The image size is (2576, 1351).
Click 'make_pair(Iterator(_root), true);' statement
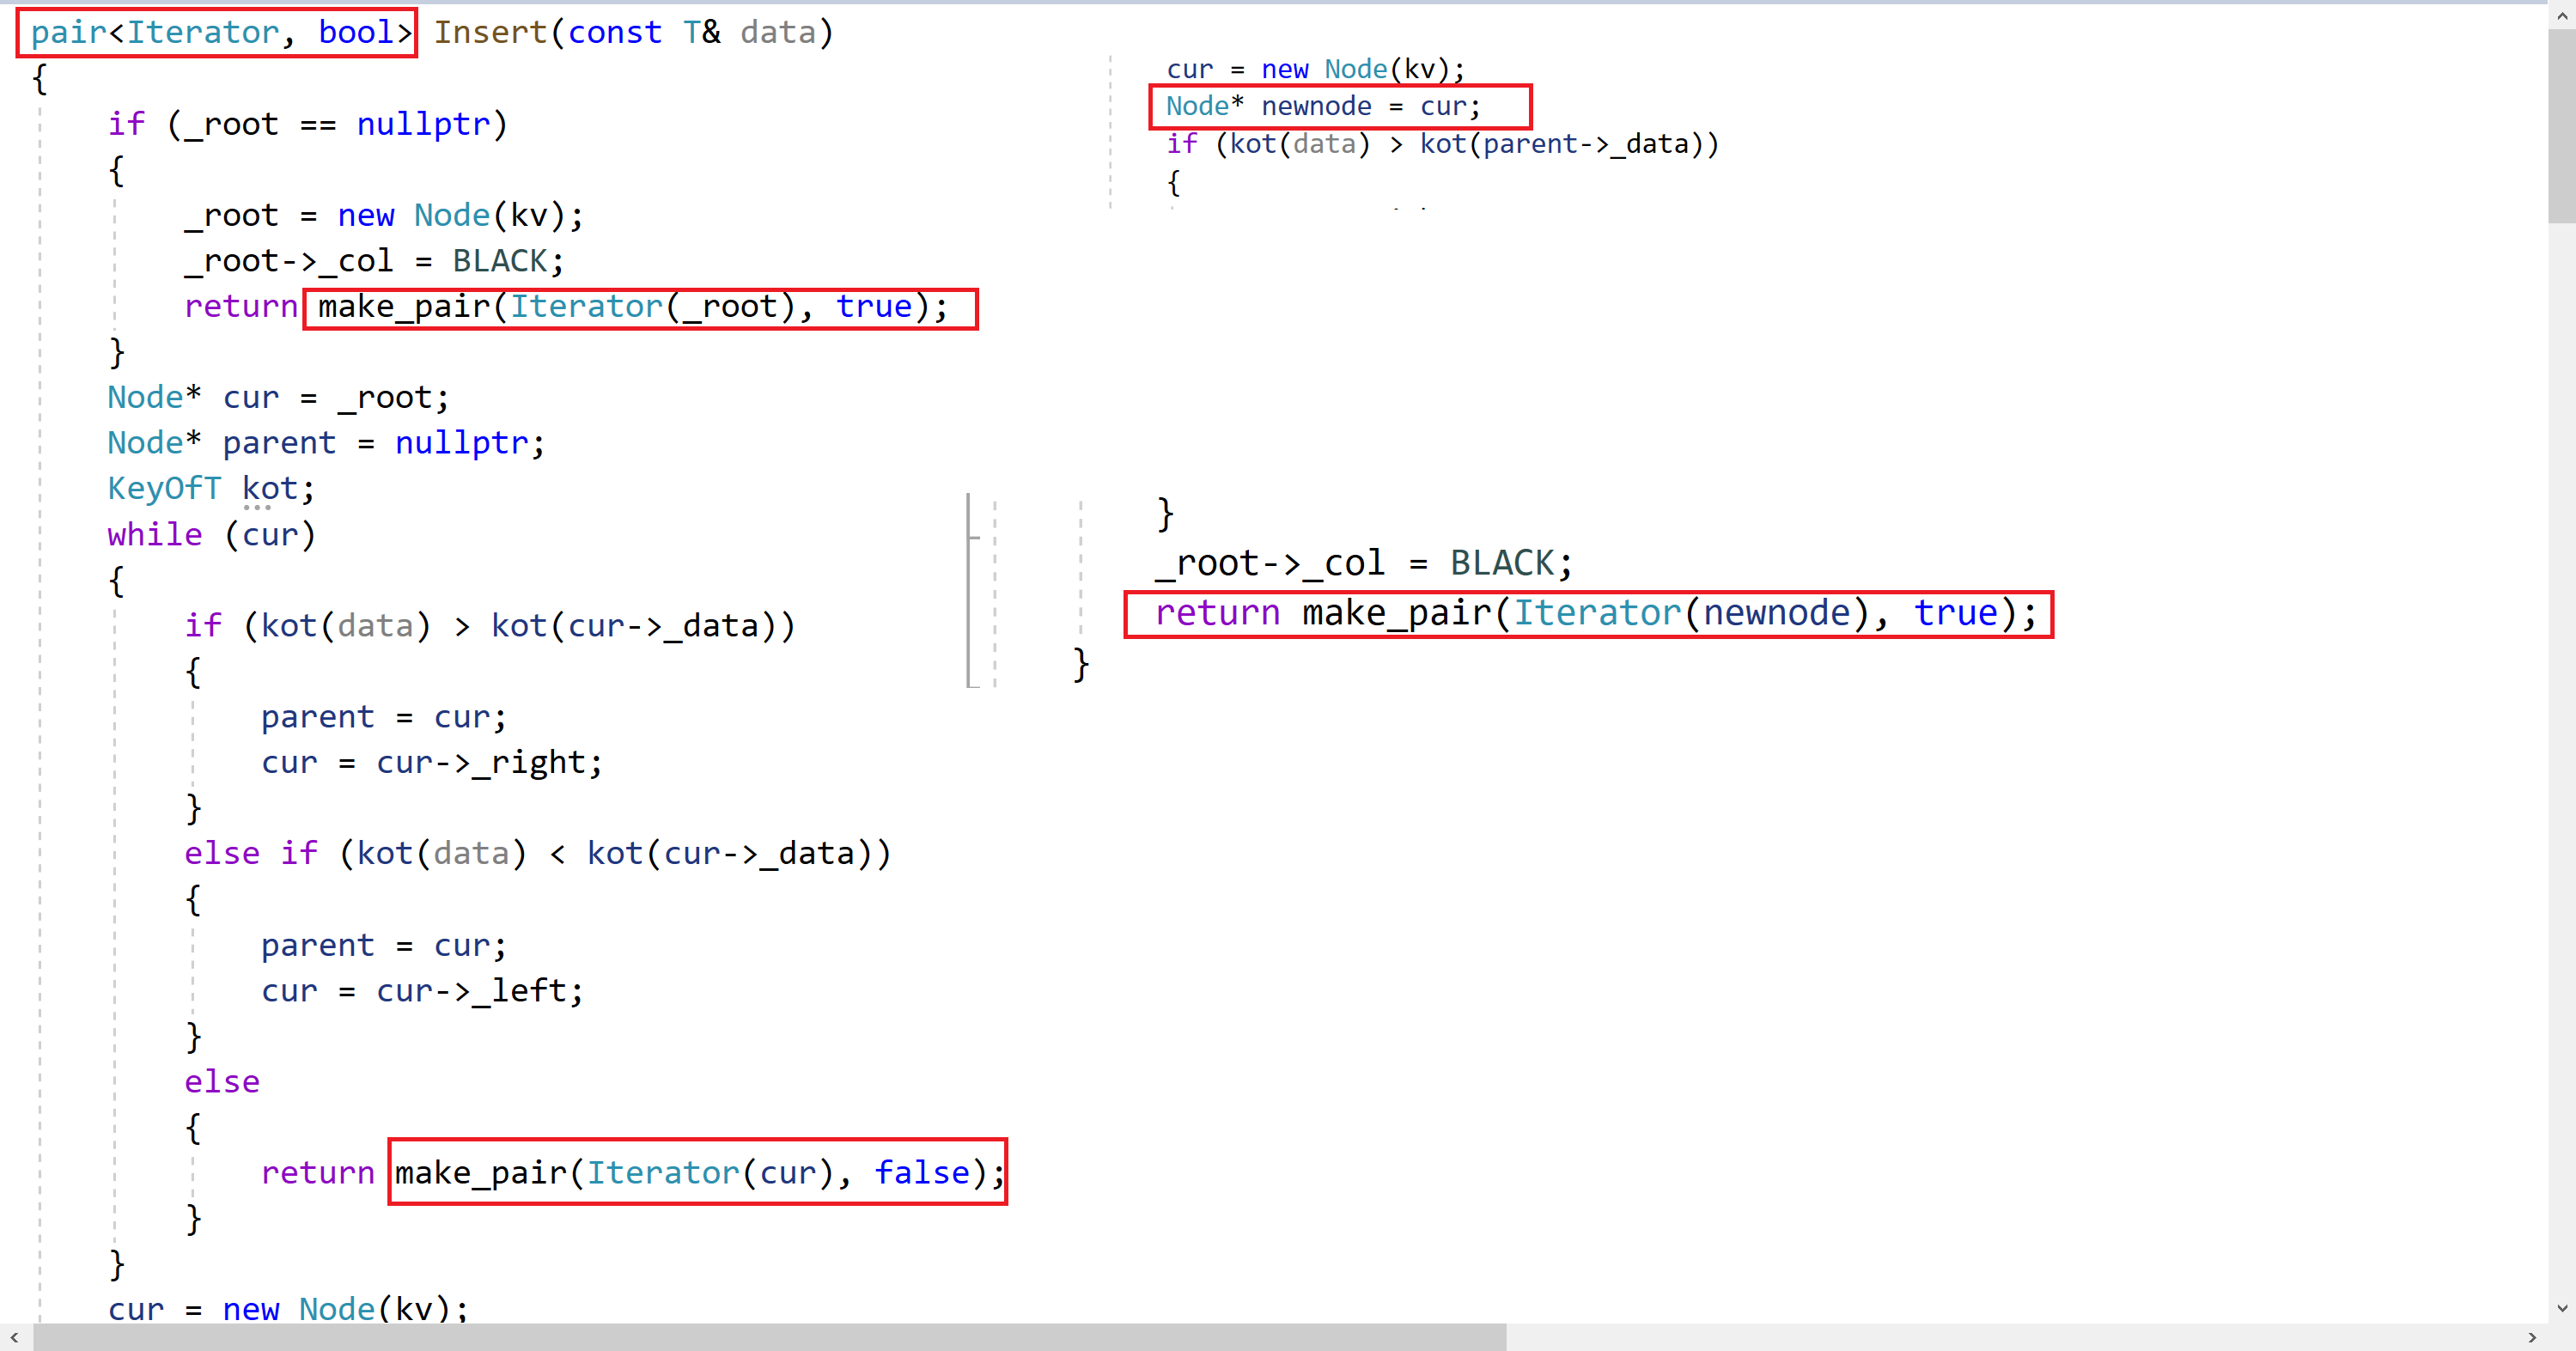coord(632,307)
